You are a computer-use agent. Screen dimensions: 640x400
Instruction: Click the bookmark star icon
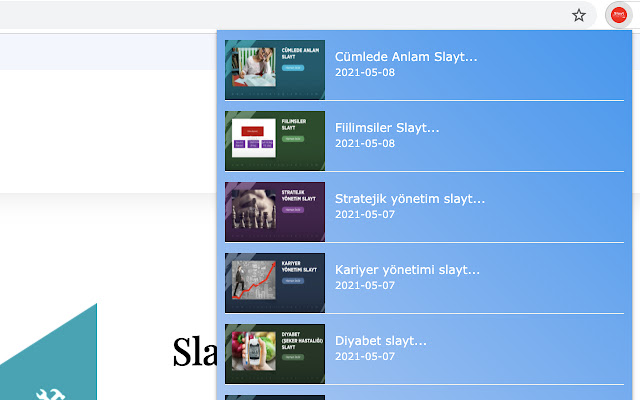(x=579, y=16)
